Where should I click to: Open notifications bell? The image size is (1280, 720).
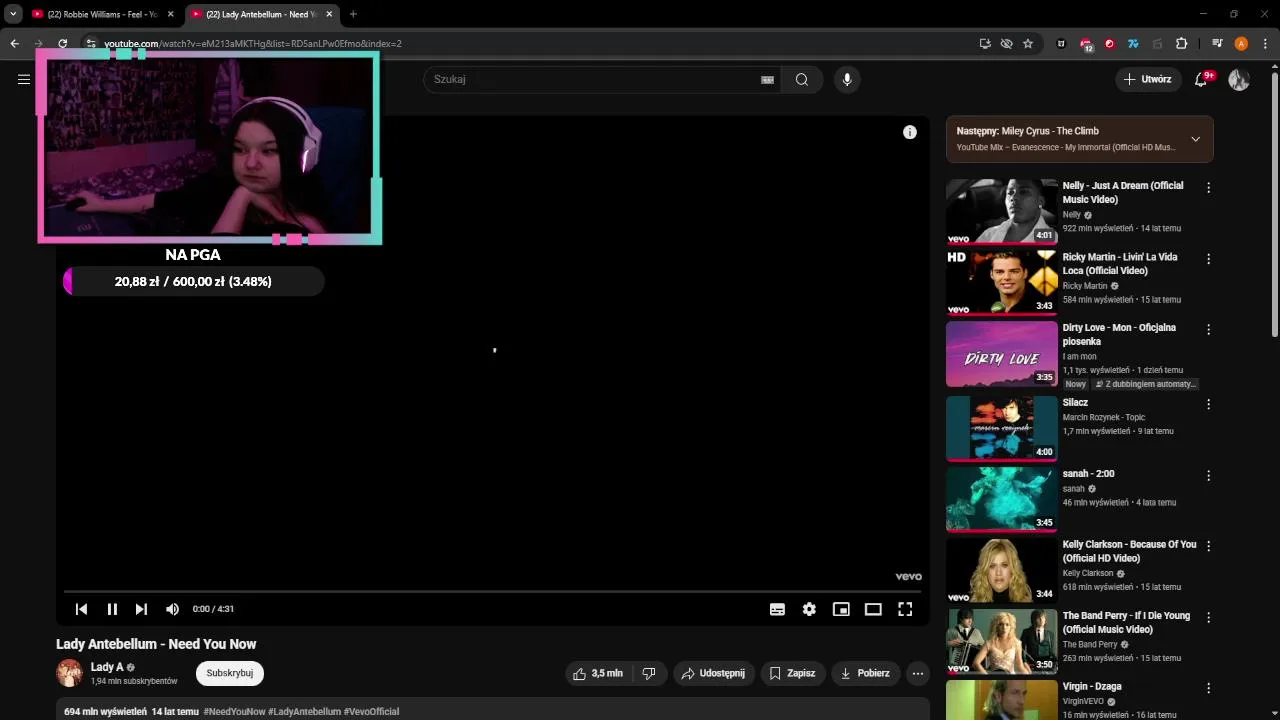pyautogui.click(x=1201, y=79)
